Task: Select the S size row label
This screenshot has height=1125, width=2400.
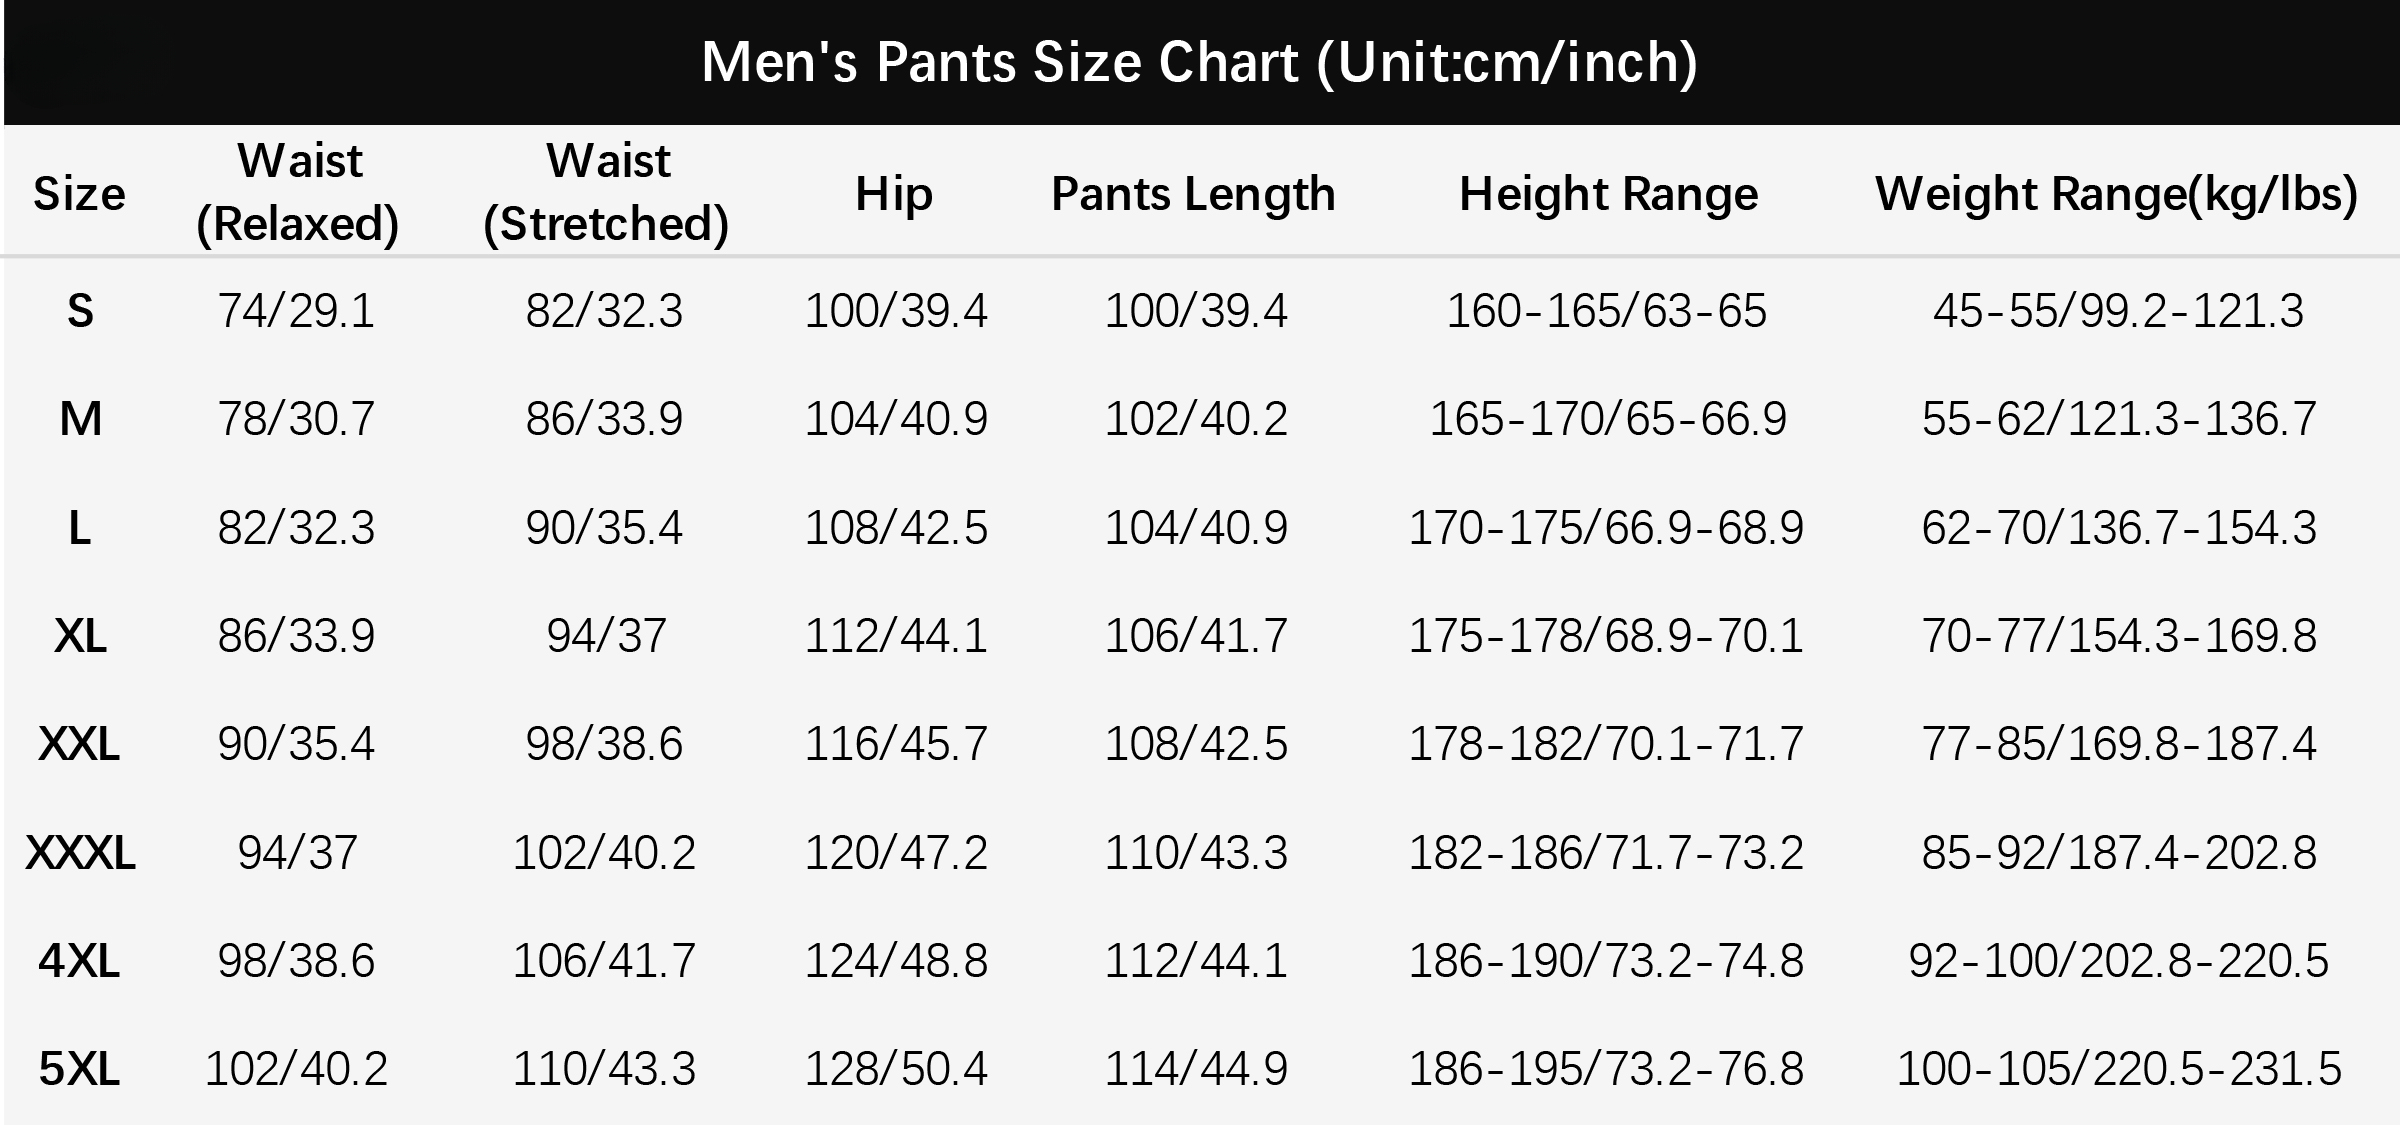Action: 80,311
